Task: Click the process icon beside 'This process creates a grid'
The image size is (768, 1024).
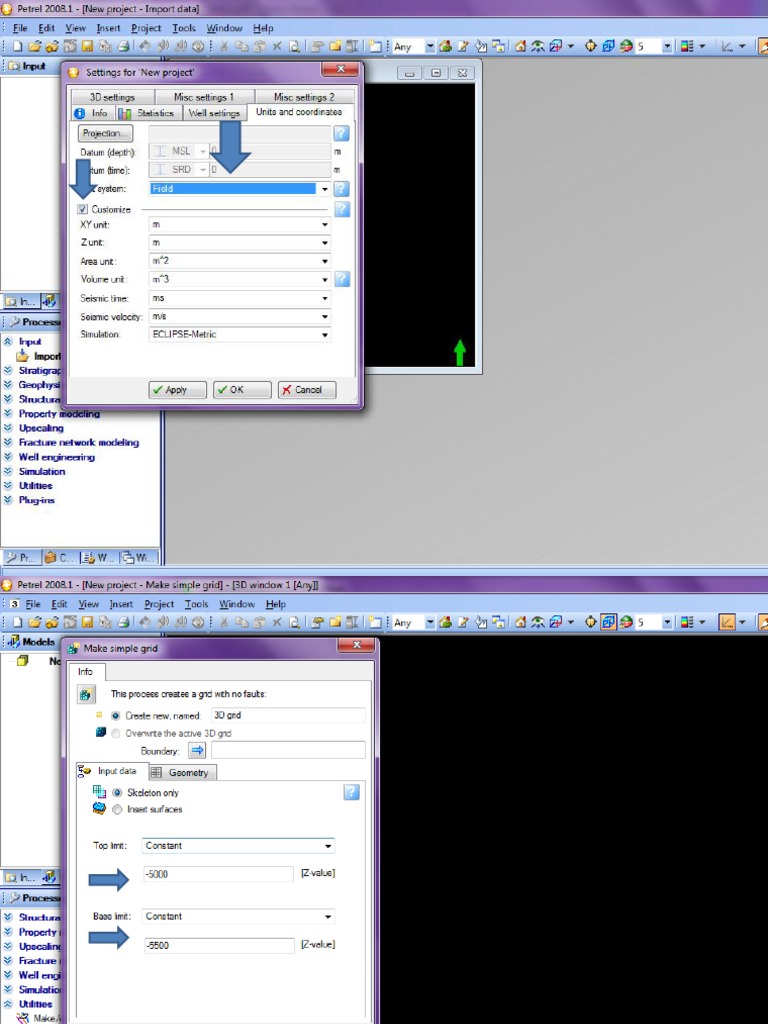Action: click(x=86, y=694)
